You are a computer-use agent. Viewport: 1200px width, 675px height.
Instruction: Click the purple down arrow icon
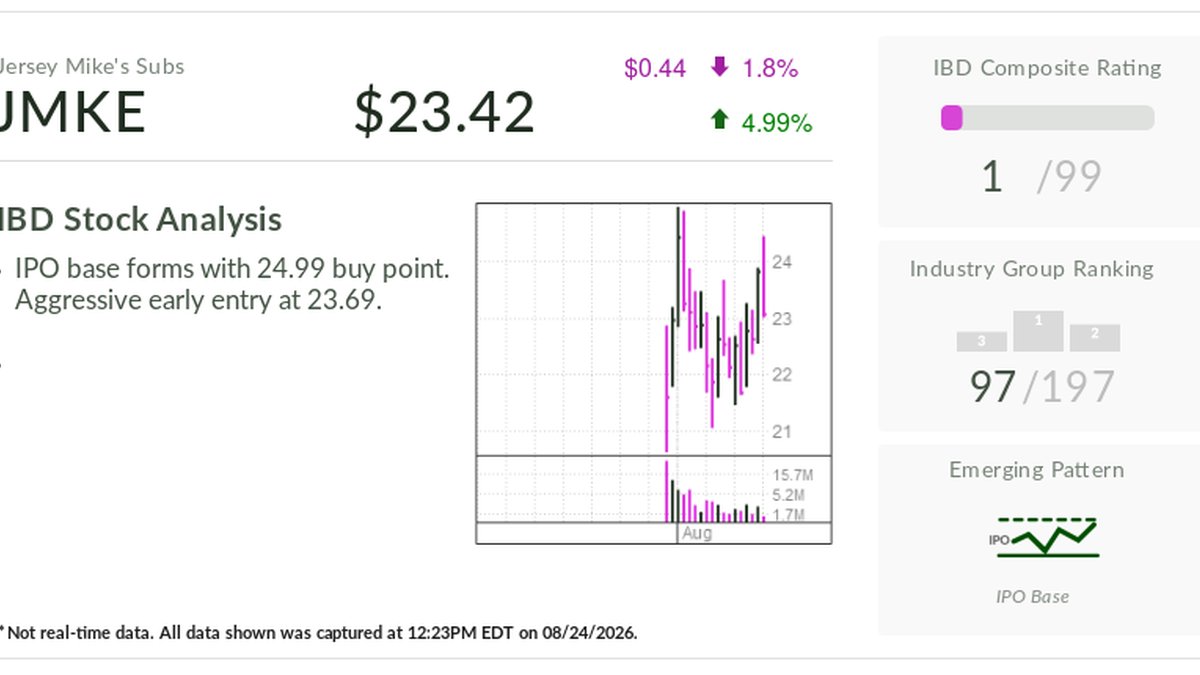coord(719,68)
